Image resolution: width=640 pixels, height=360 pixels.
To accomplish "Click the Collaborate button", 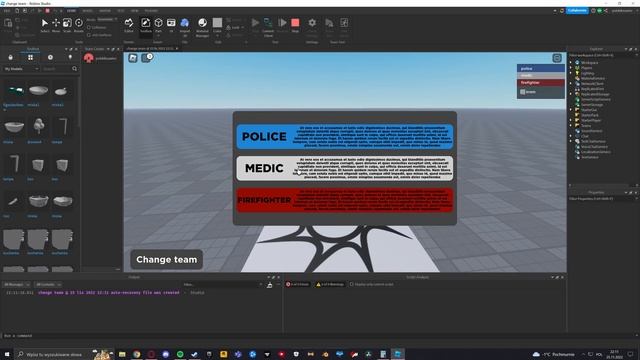I will pos(577,11).
